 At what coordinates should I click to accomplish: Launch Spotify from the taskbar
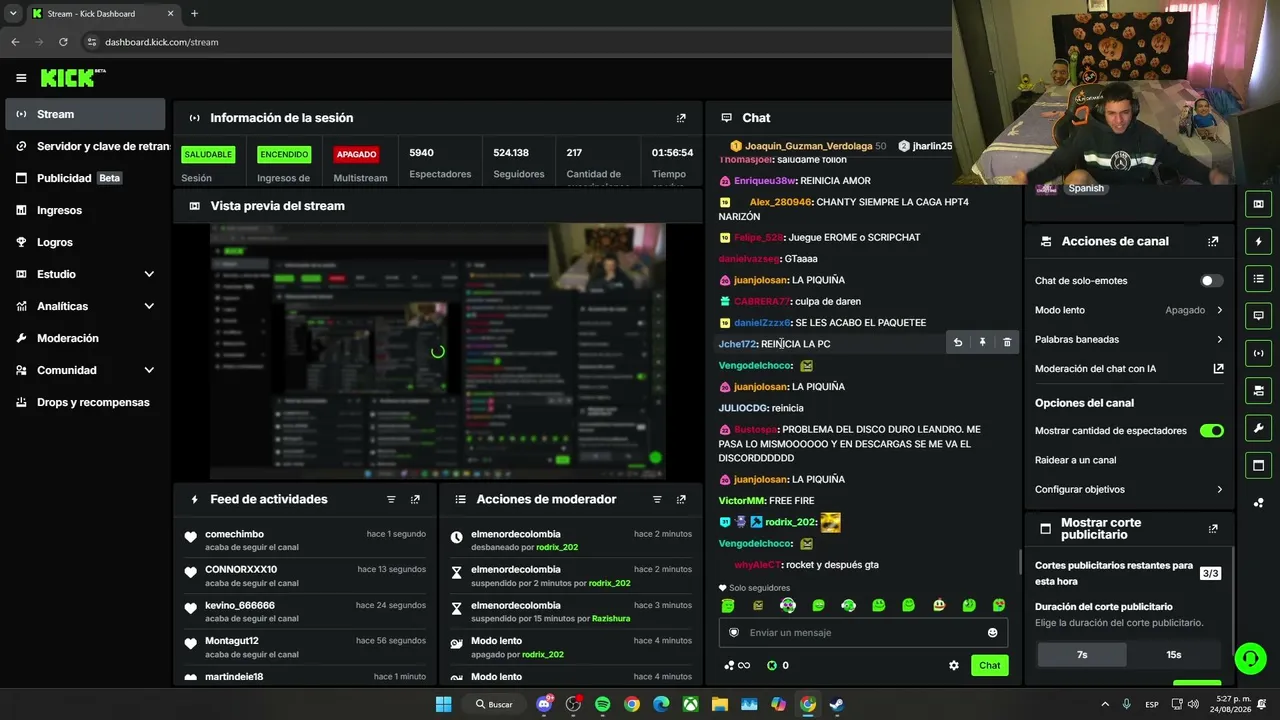tap(602, 704)
